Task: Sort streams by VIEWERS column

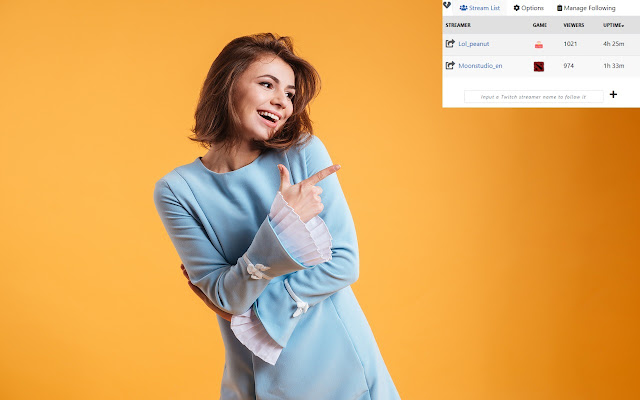Action: click(x=574, y=25)
